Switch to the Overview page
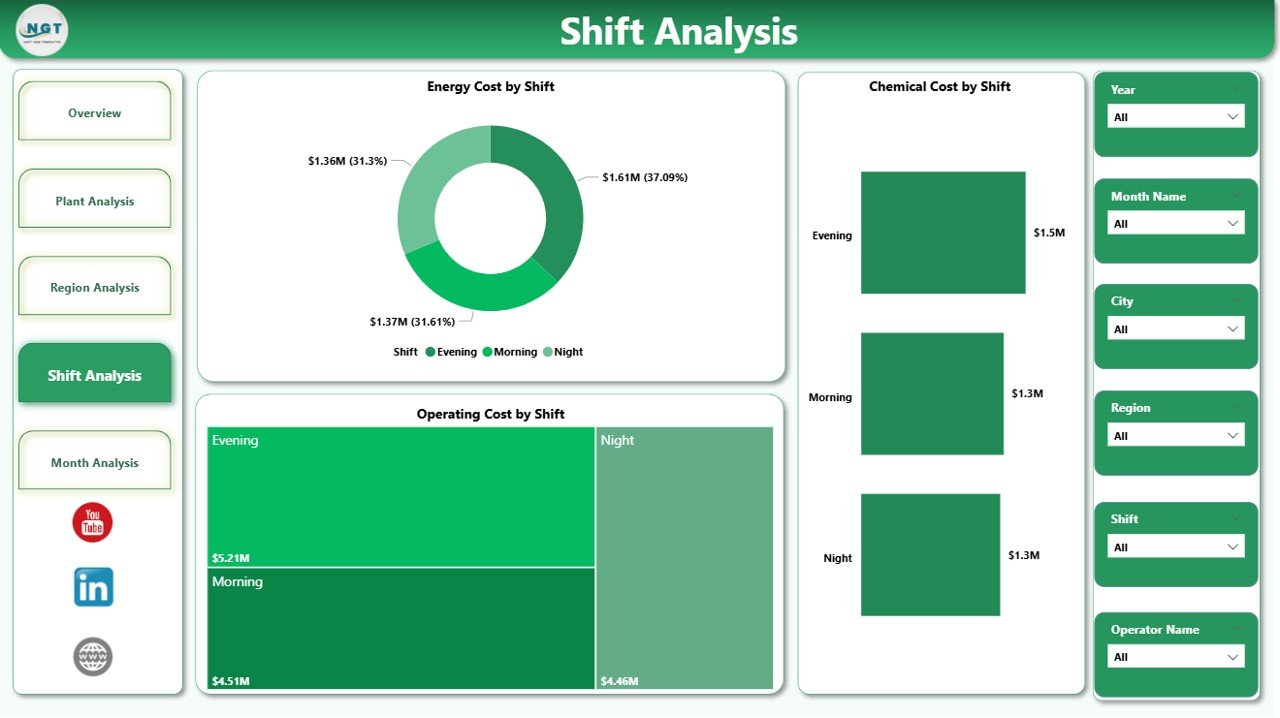1280x718 pixels. 94,112
